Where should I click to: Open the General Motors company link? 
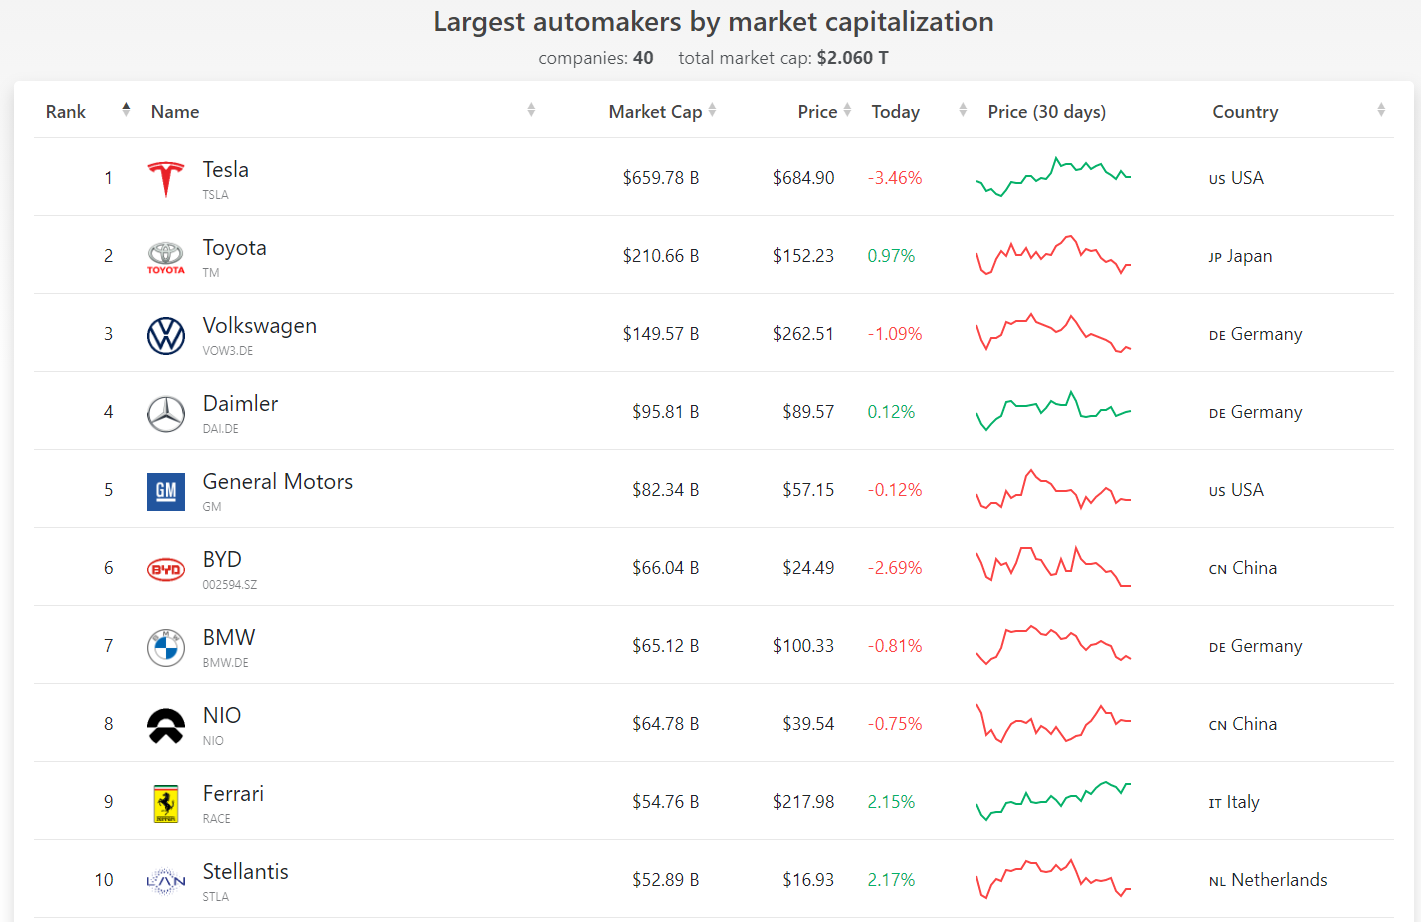(x=278, y=482)
